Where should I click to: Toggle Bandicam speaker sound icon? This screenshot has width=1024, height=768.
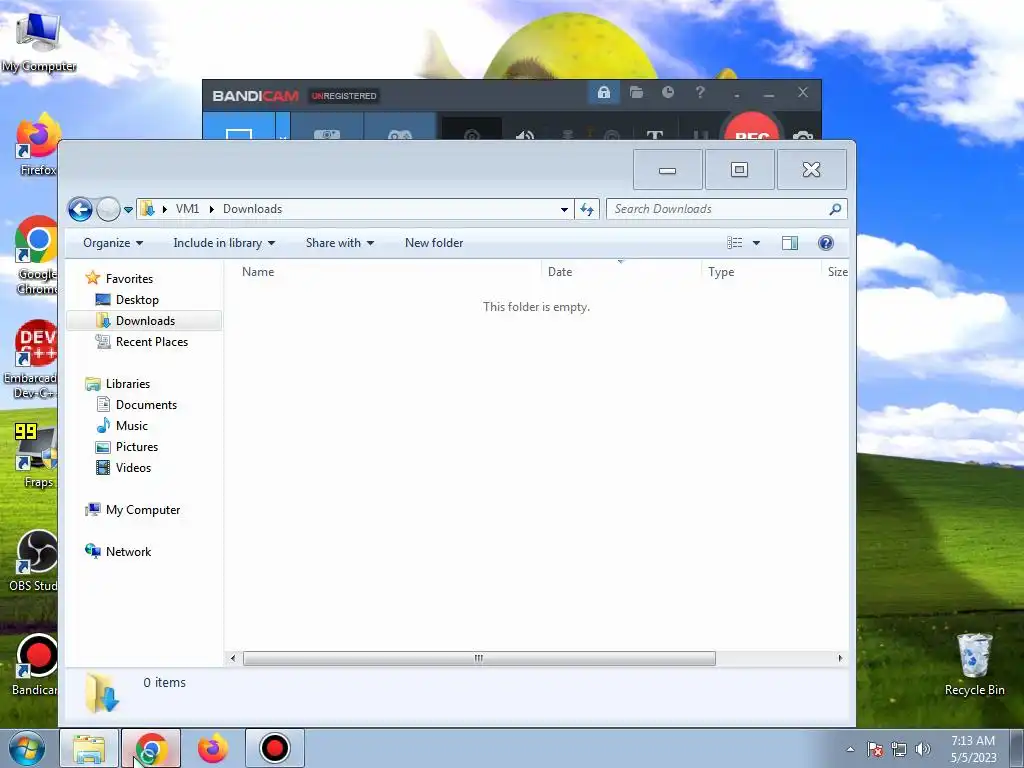(x=524, y=135)
